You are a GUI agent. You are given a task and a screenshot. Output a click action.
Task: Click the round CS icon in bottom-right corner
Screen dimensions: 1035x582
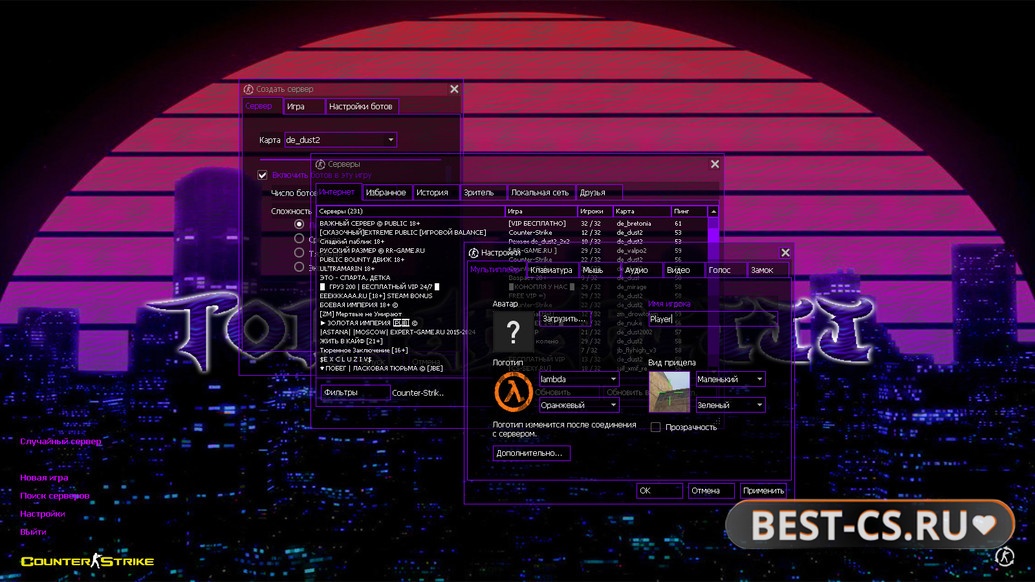1005,556
